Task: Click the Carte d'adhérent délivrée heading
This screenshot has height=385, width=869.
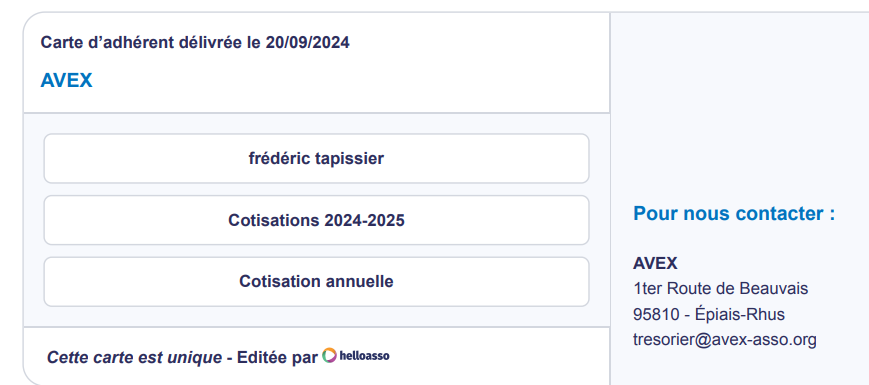Action: click(195, 42)
